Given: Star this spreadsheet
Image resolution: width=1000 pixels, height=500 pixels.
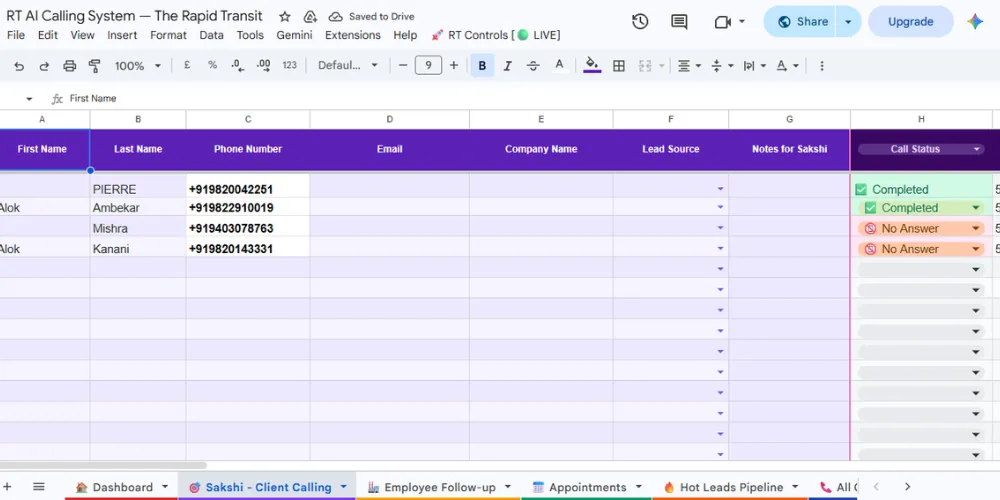Looking at the screenshot, I should [x=285, y=17].
